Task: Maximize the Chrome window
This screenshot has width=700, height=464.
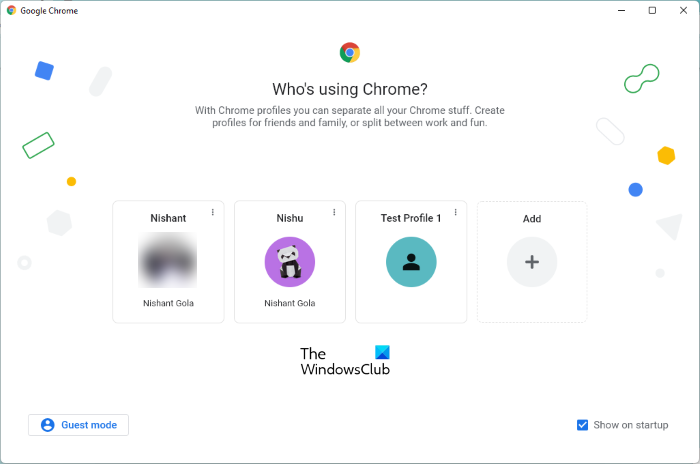Action: pos(652,10)
